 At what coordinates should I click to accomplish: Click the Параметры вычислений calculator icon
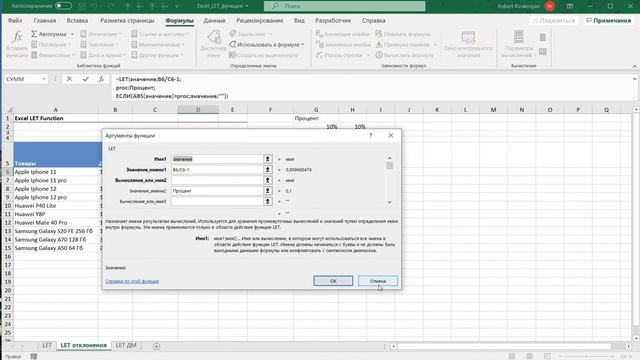[x=519, y=37]
